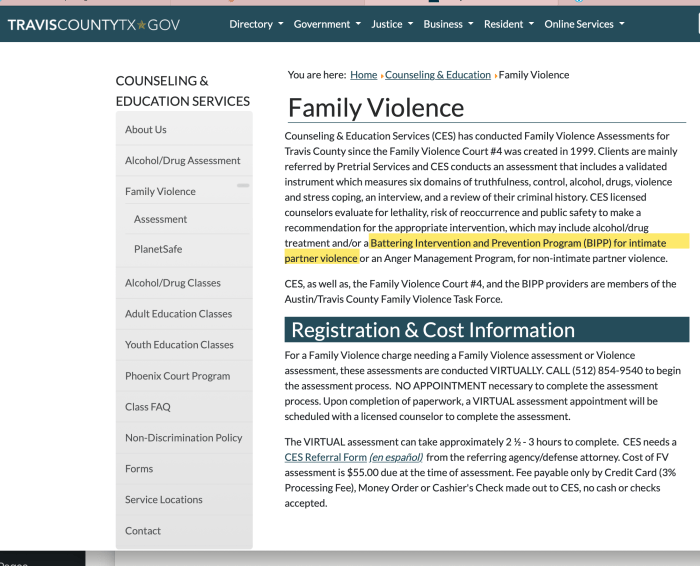
Task: Expand the Business navigation dropdown
Action: point(448,24)
